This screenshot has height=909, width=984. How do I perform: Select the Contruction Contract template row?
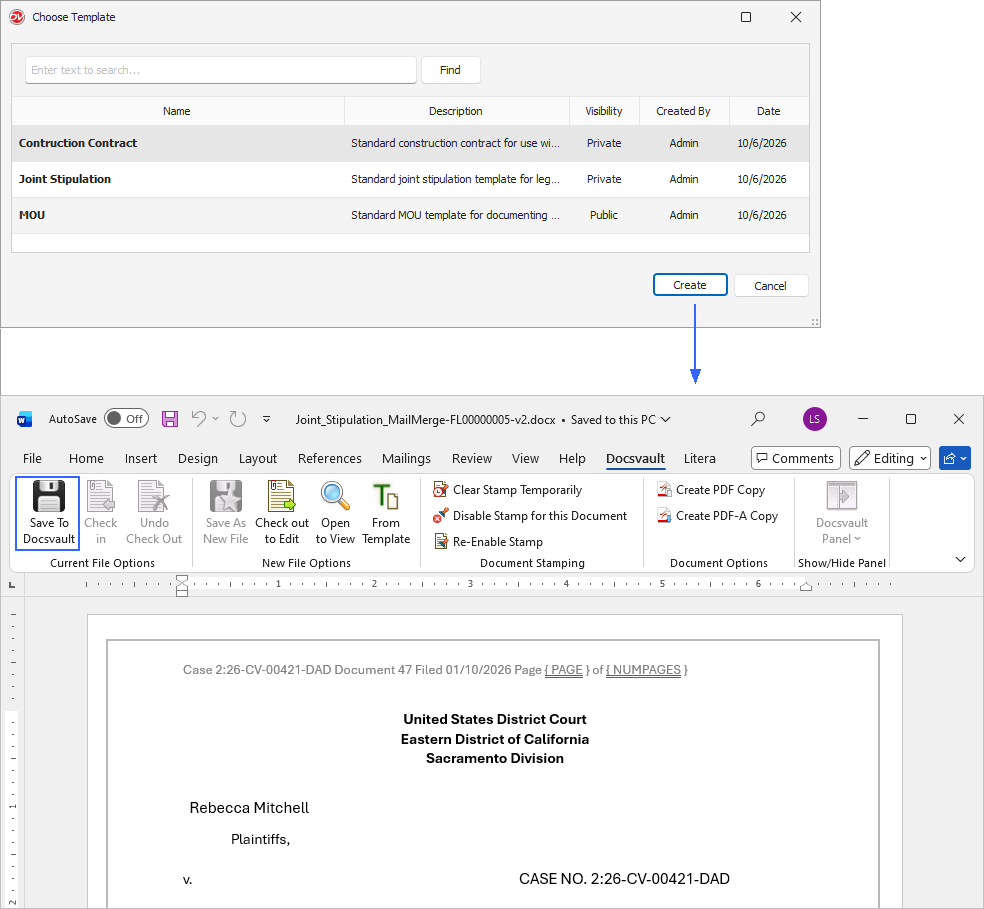point(410,143)
